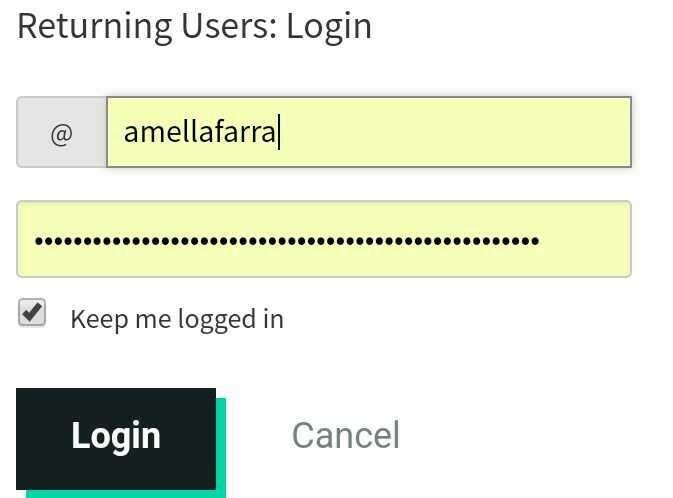Place cursor in the amellafarra text box

pyautogui.click(x=368, y=132)
